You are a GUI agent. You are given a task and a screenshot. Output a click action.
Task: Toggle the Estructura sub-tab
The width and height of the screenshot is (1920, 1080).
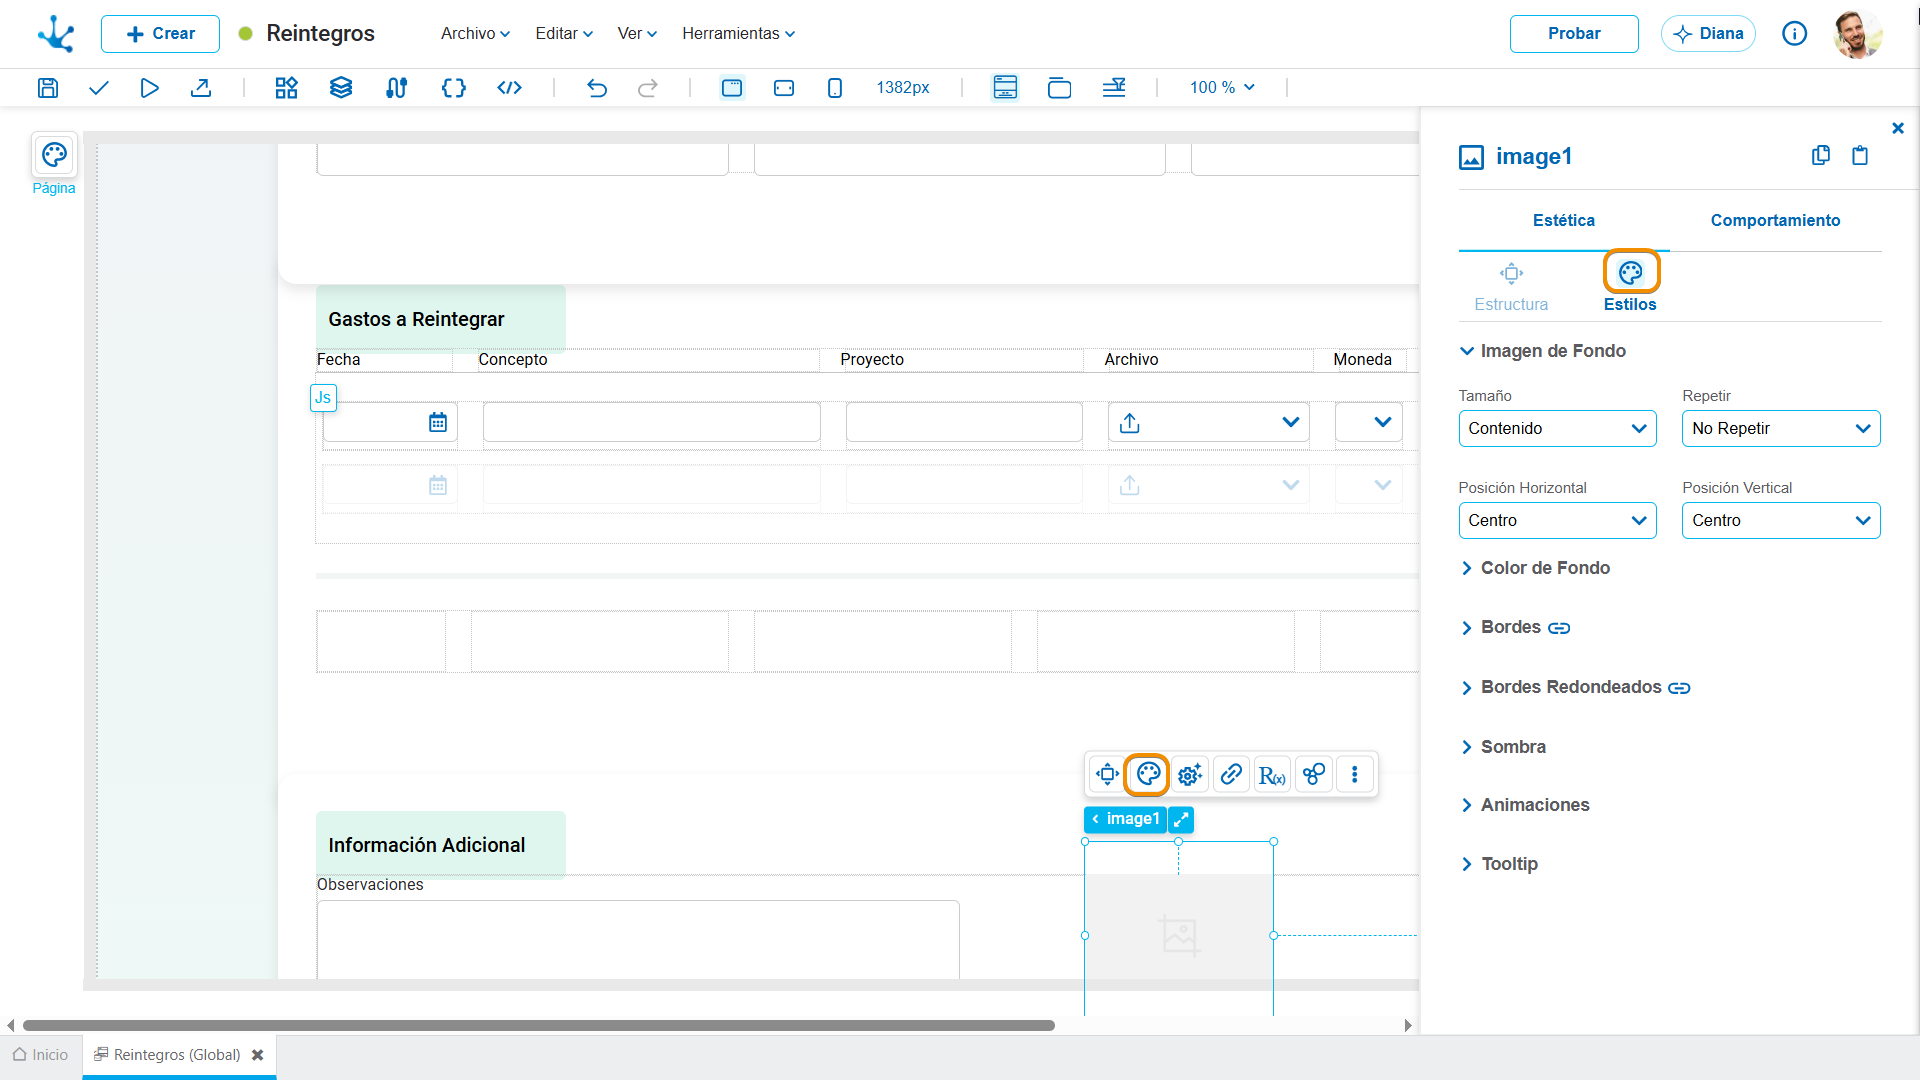(x=1511, y=286)
